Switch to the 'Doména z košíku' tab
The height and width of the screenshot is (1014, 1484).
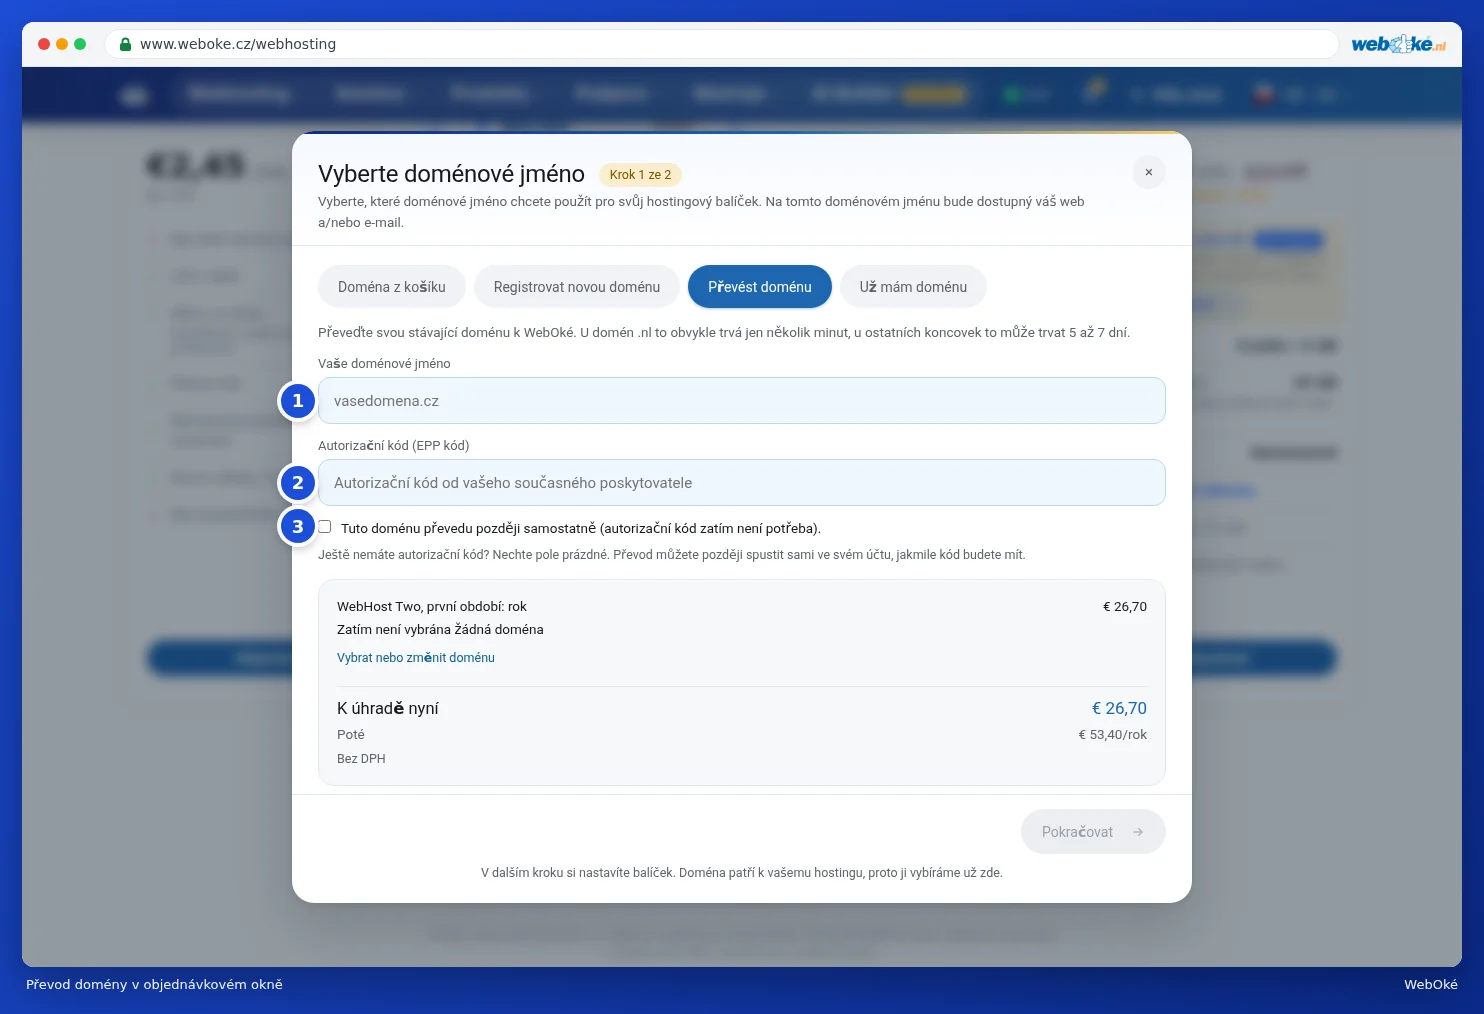pyautogui.click(x=392, y=287)
